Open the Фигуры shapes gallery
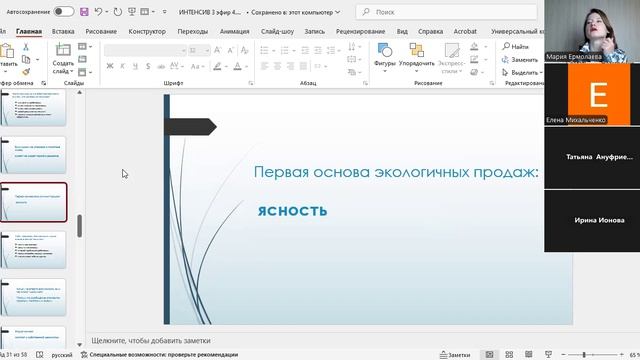 point(384,58)
